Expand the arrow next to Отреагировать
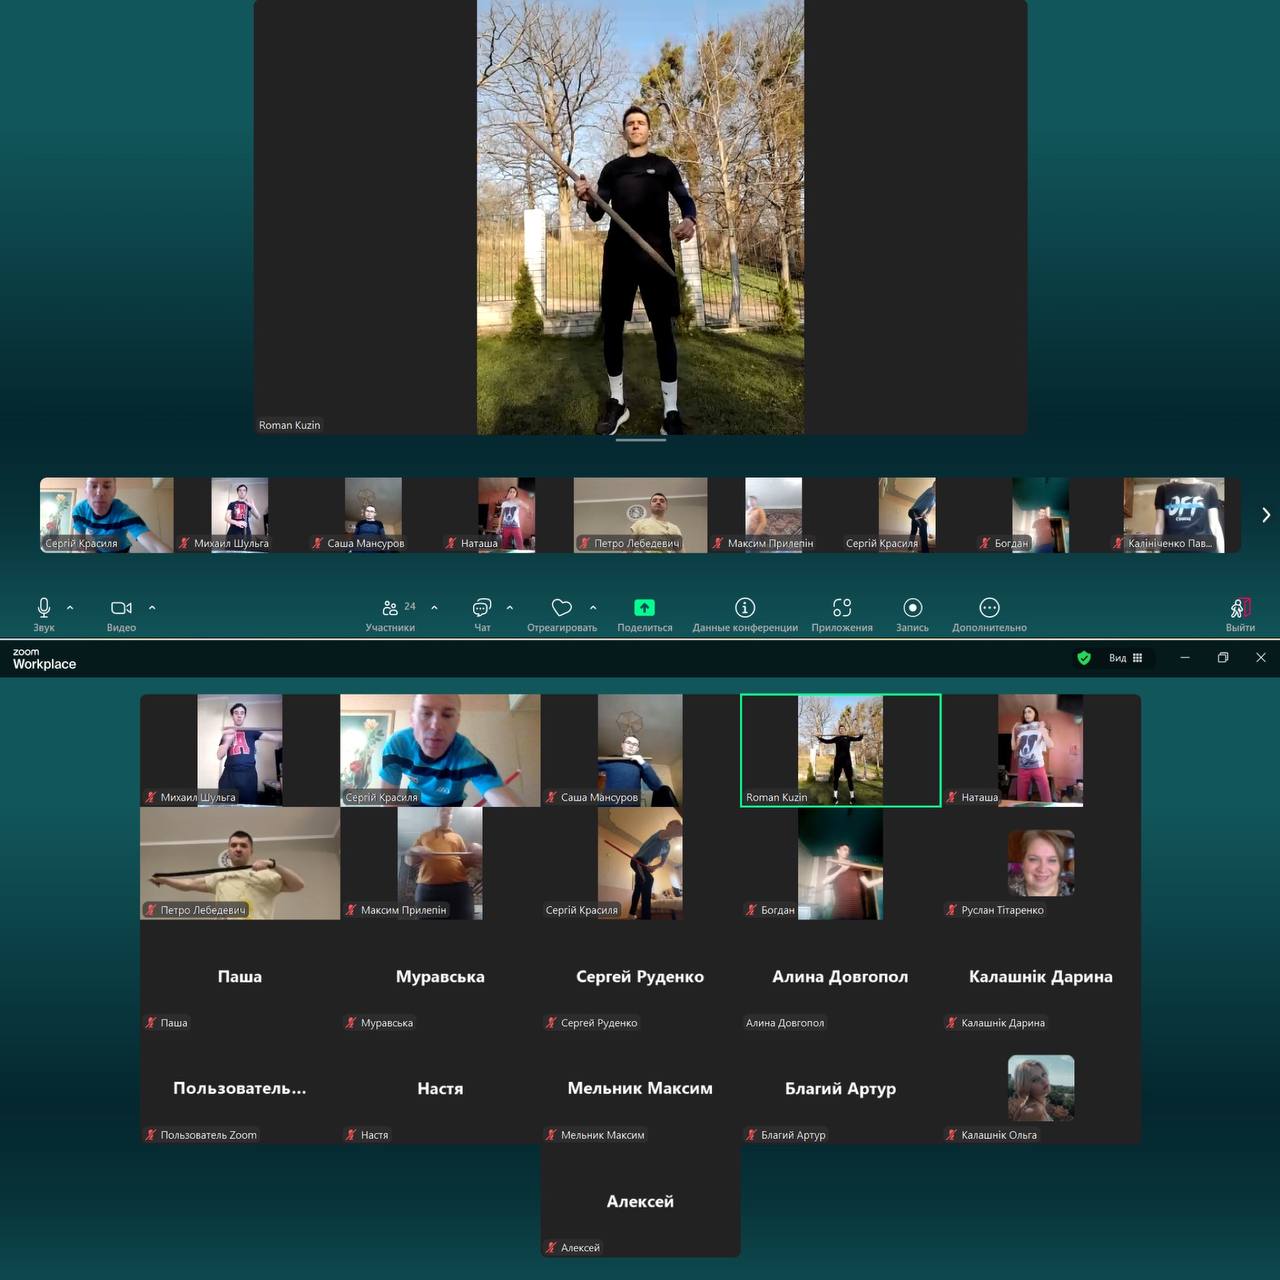 [593, 607]
